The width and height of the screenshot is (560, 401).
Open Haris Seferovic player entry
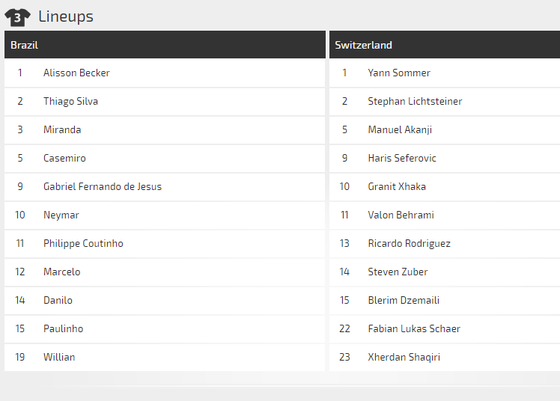click(402, 158)
